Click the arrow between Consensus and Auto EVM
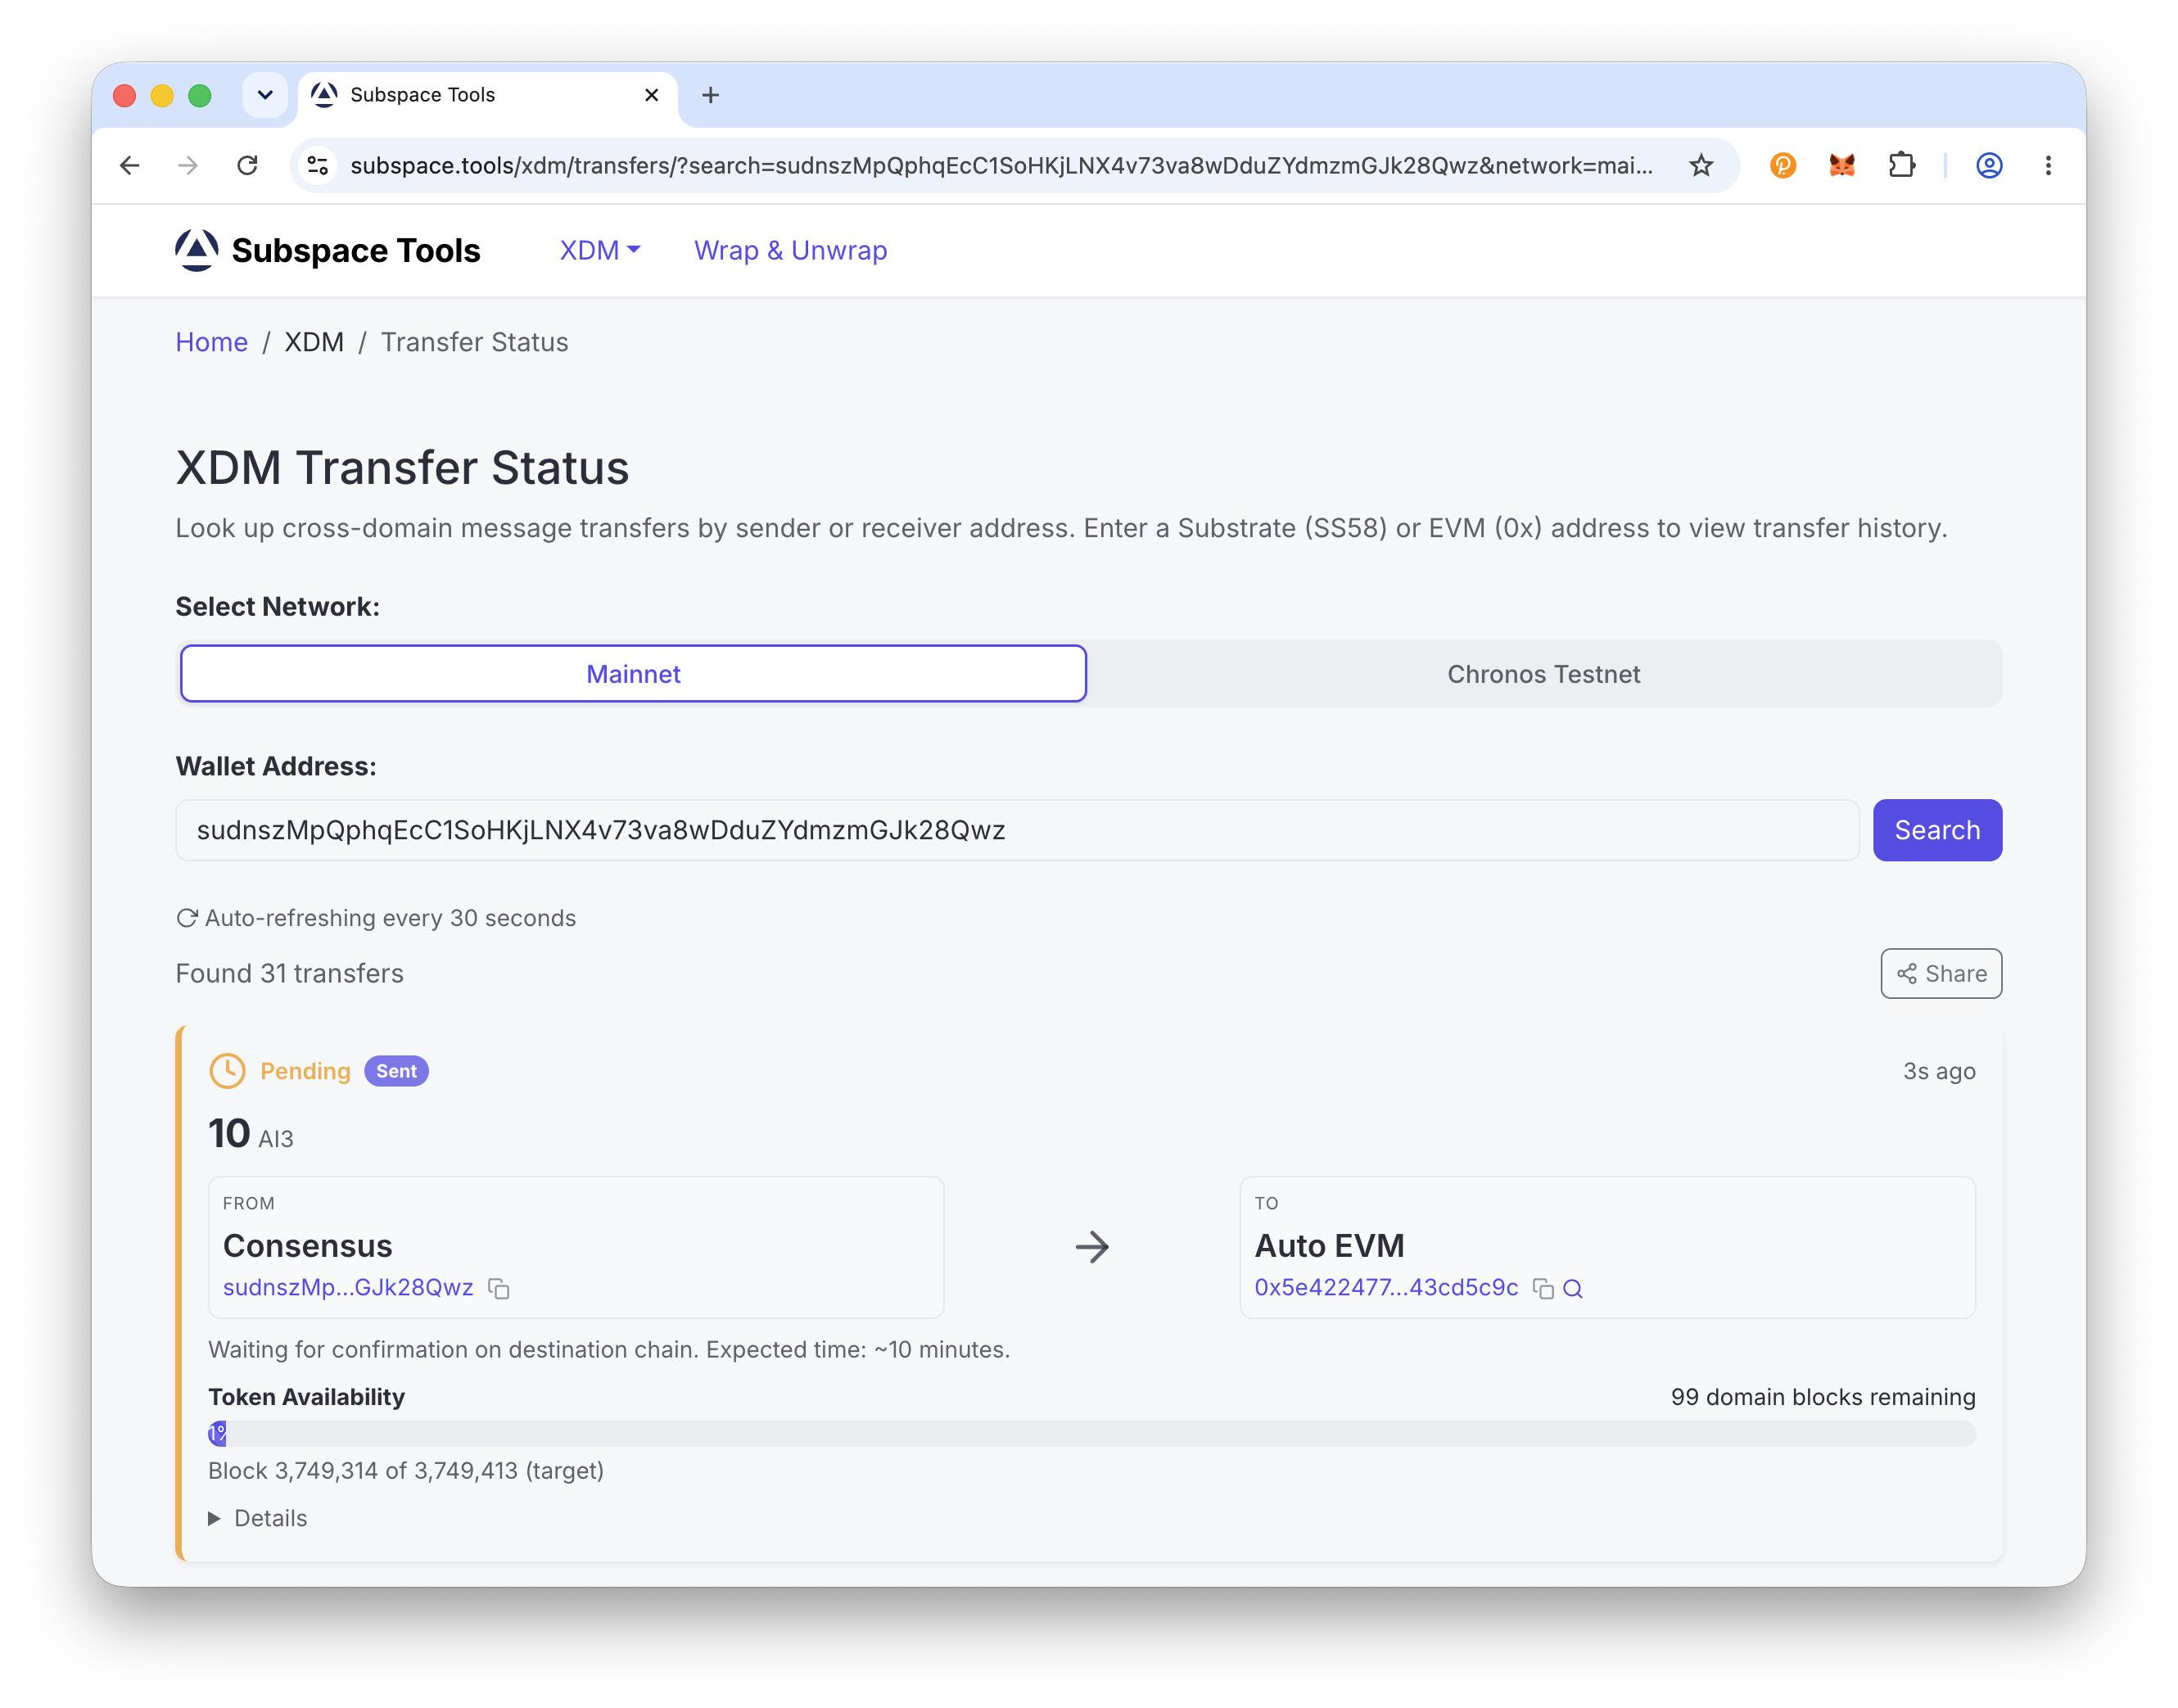 click(x=1092, y=1247)
